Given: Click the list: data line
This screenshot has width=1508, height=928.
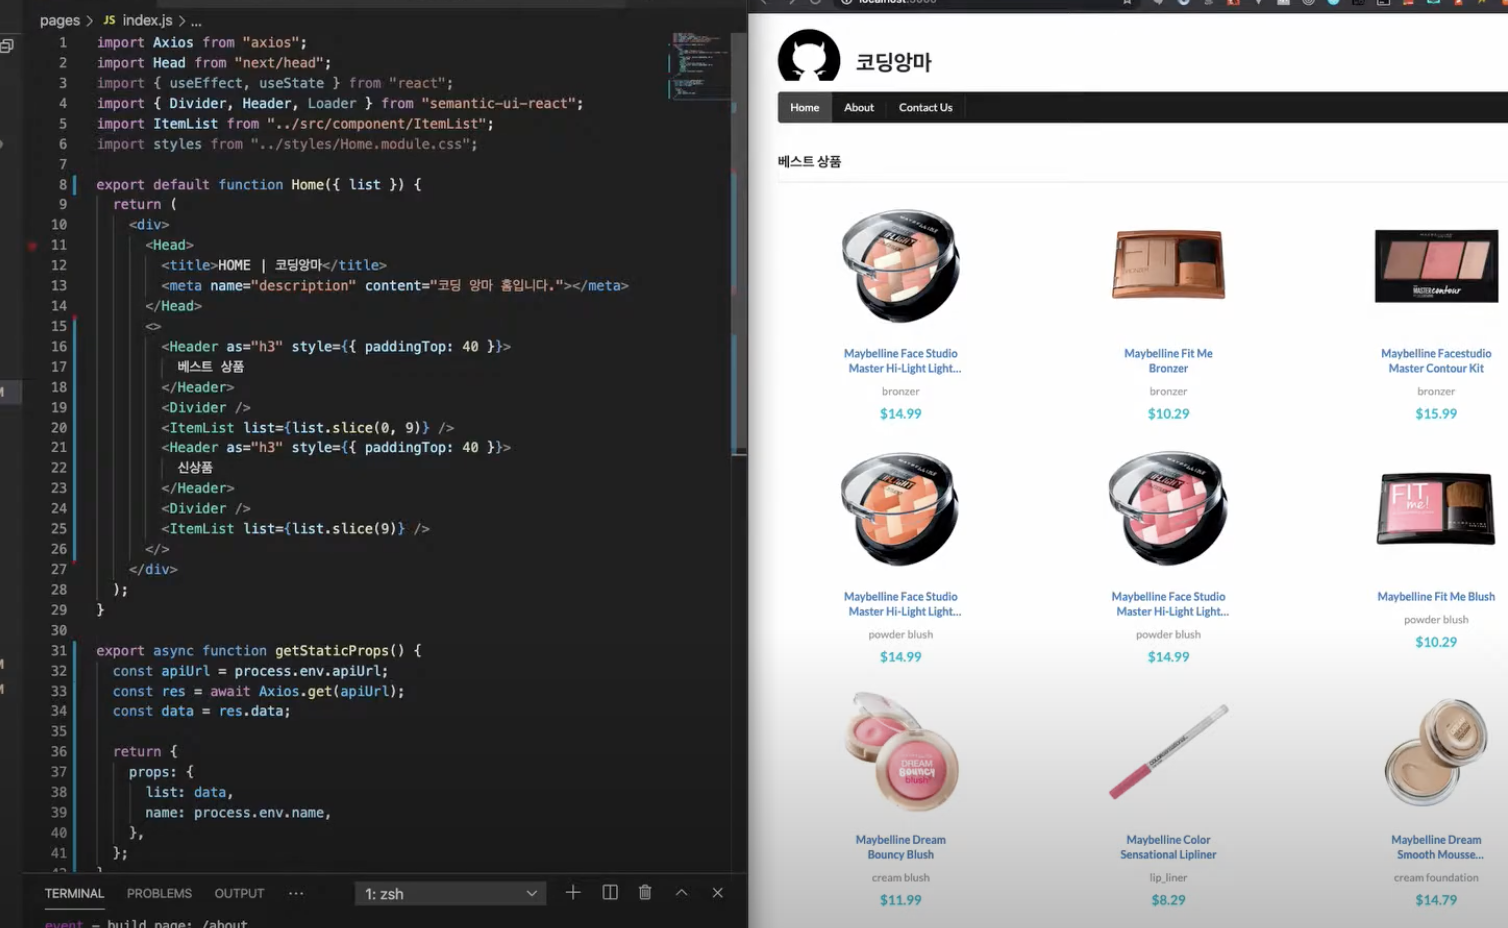Looking at the screenshot, I should coord(189,792).
